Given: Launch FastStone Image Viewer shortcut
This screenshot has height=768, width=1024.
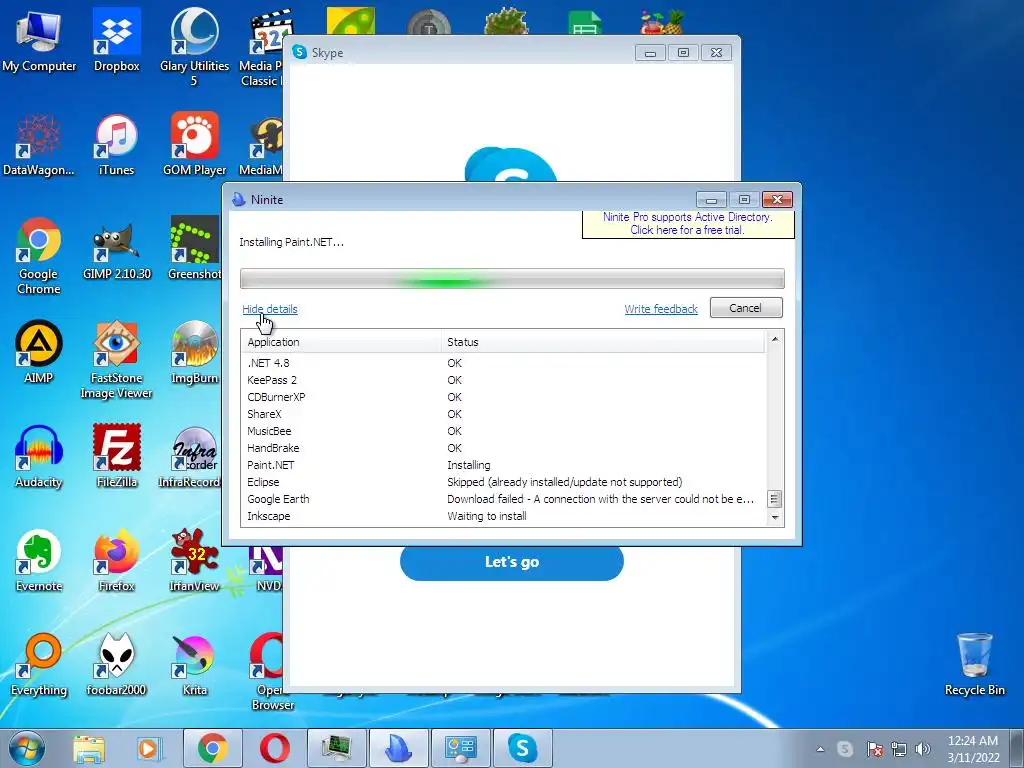Looking at the screenshot, I should tap(116, 360).
